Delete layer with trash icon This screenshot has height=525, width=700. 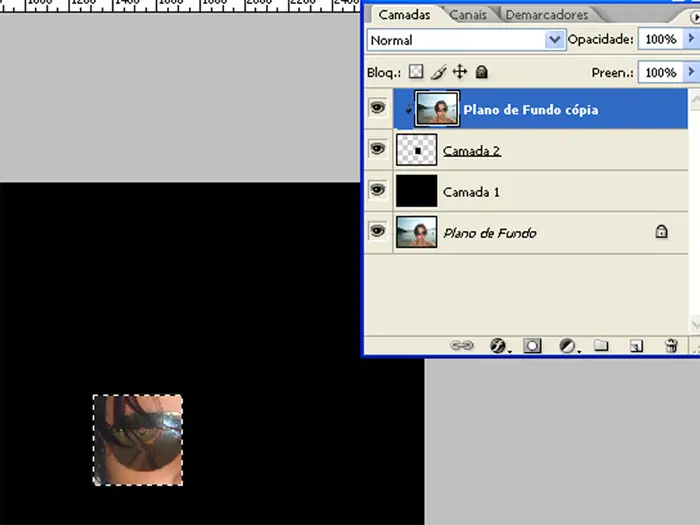(x=671, y=346)
